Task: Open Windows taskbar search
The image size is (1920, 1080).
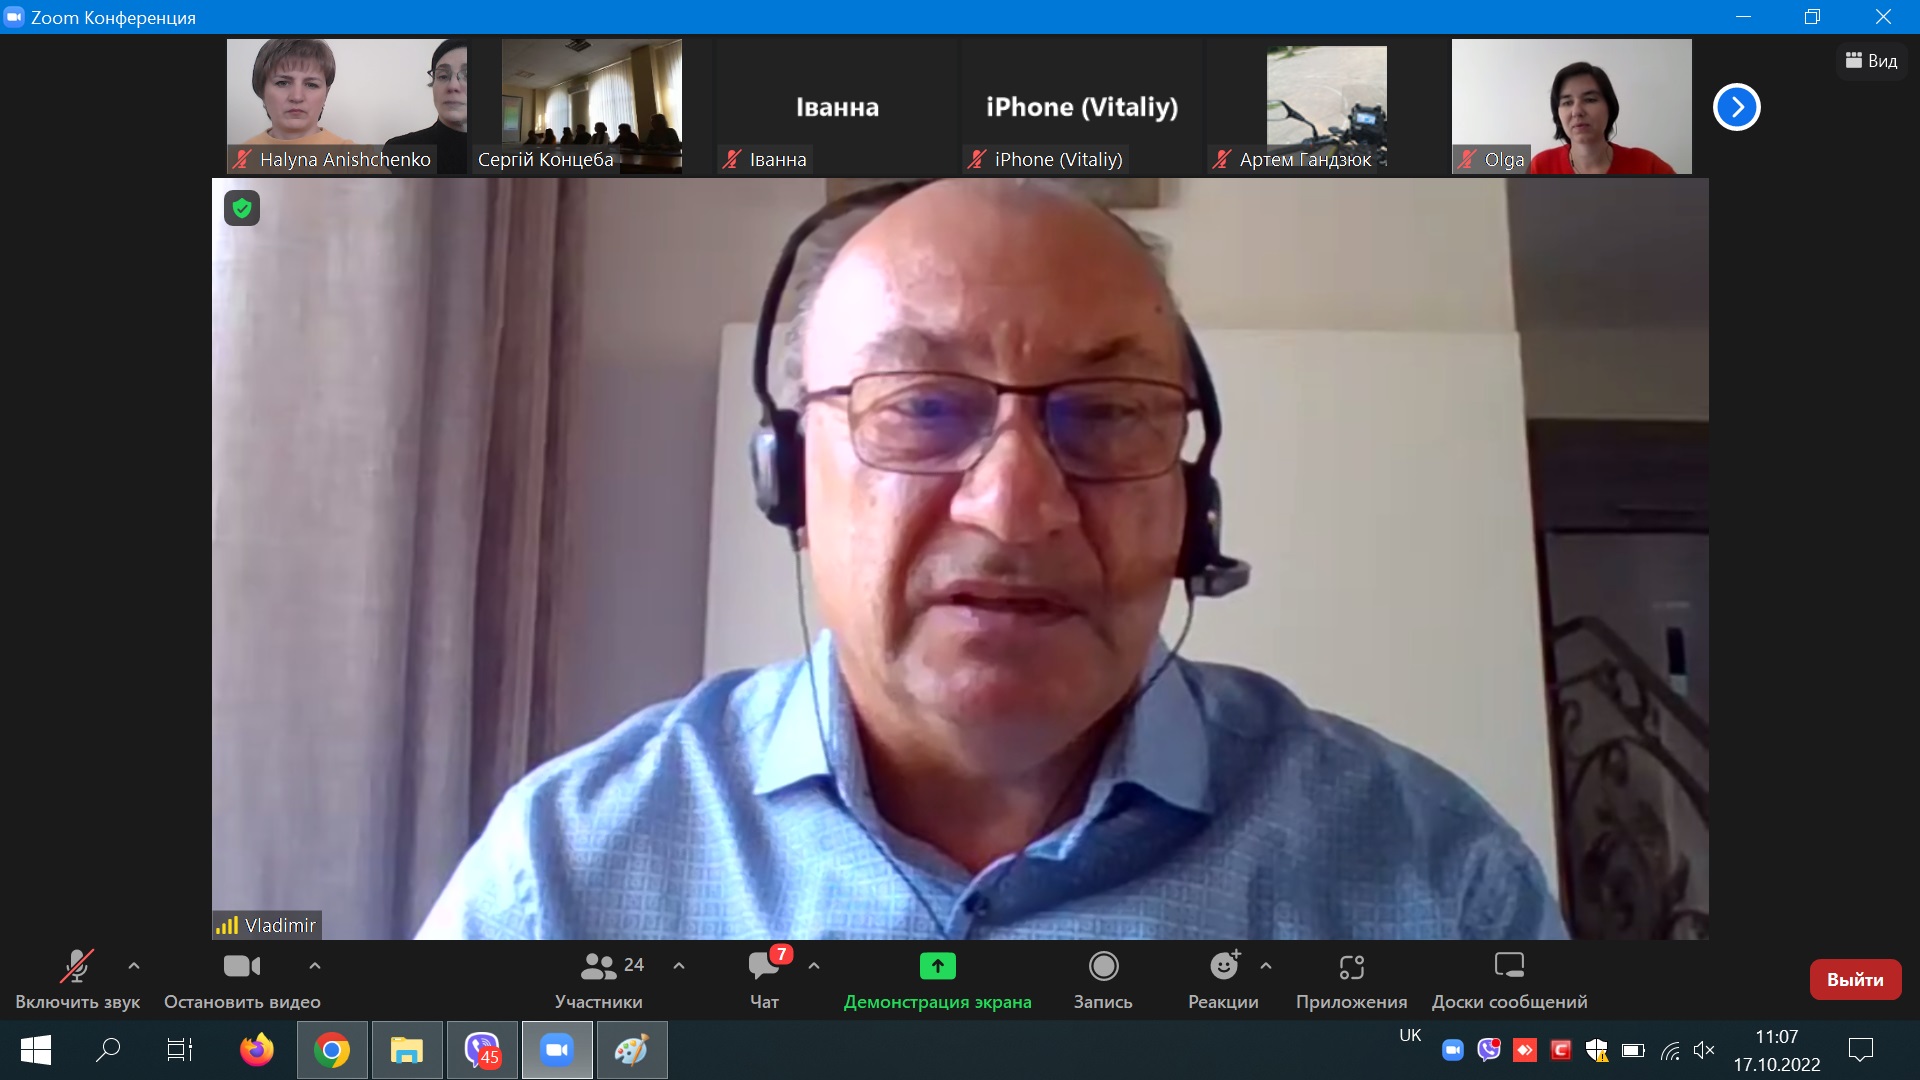Action: (108, 1050)
